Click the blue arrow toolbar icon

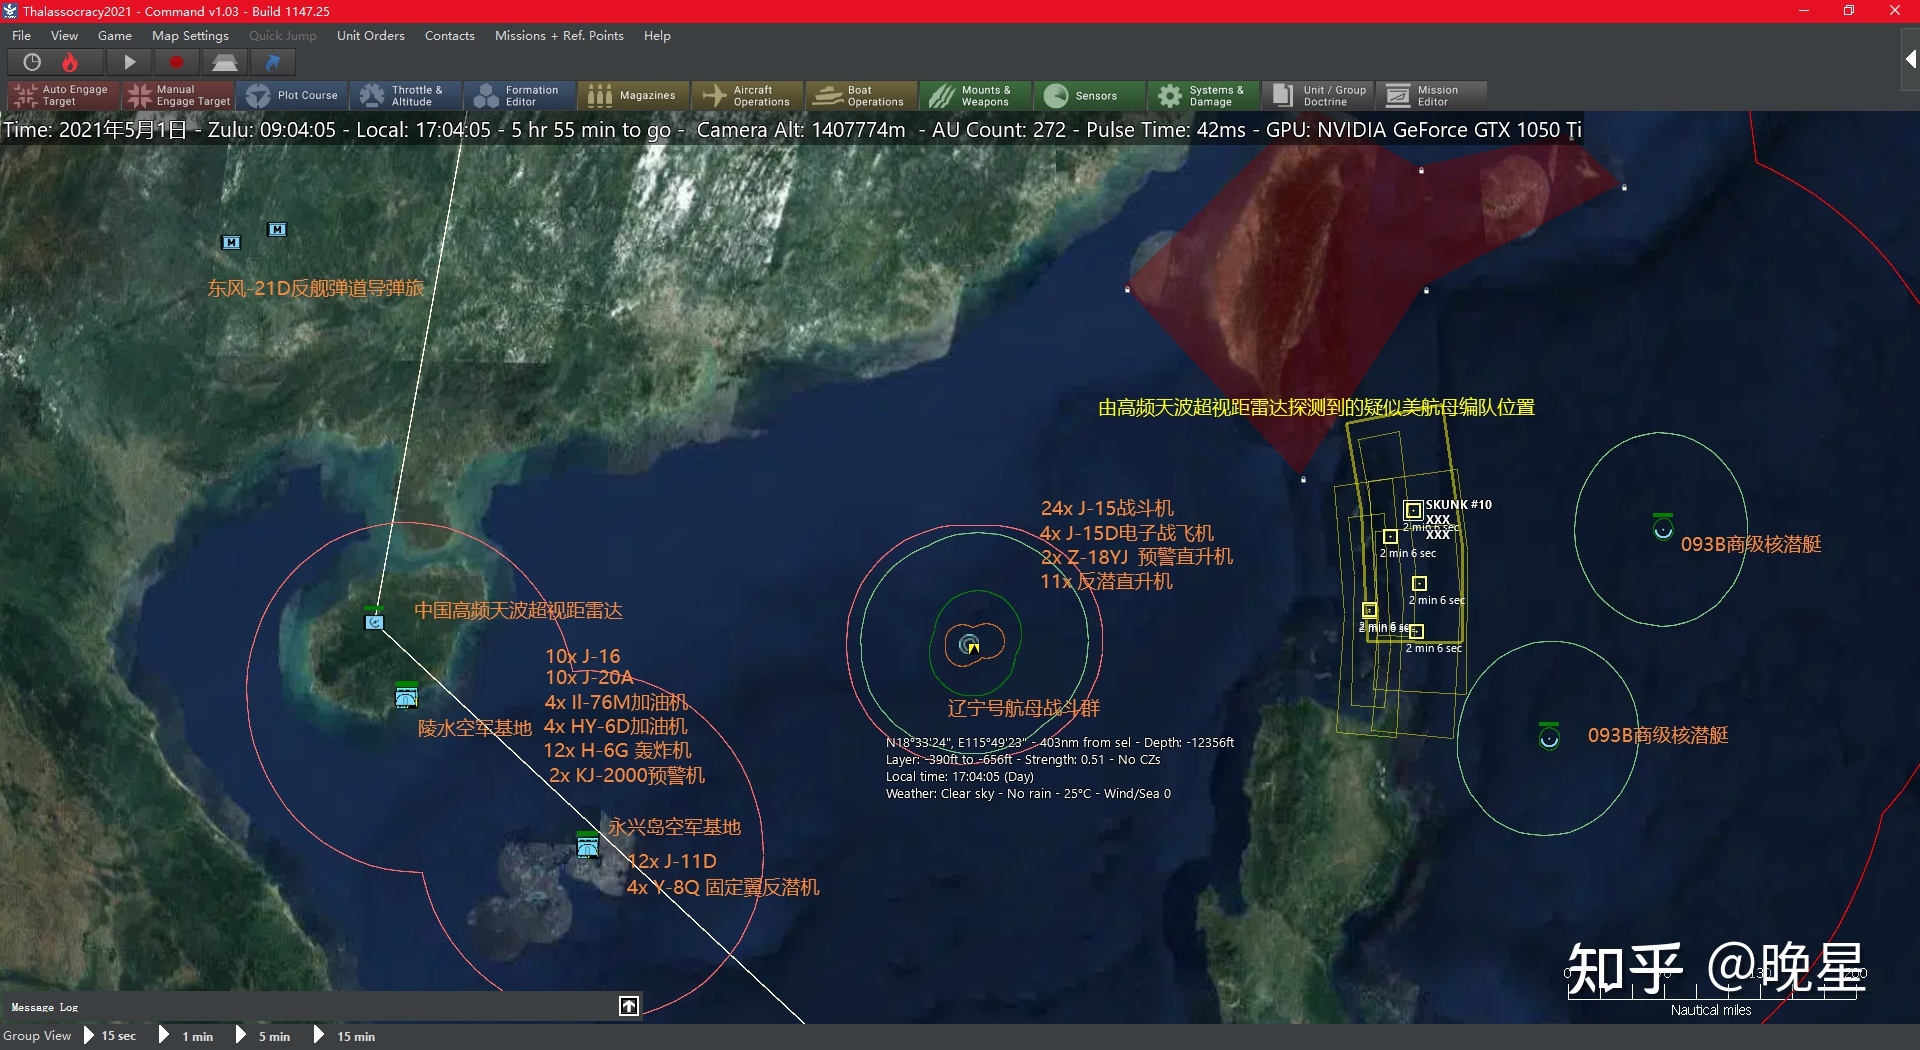tap(272, 63)
